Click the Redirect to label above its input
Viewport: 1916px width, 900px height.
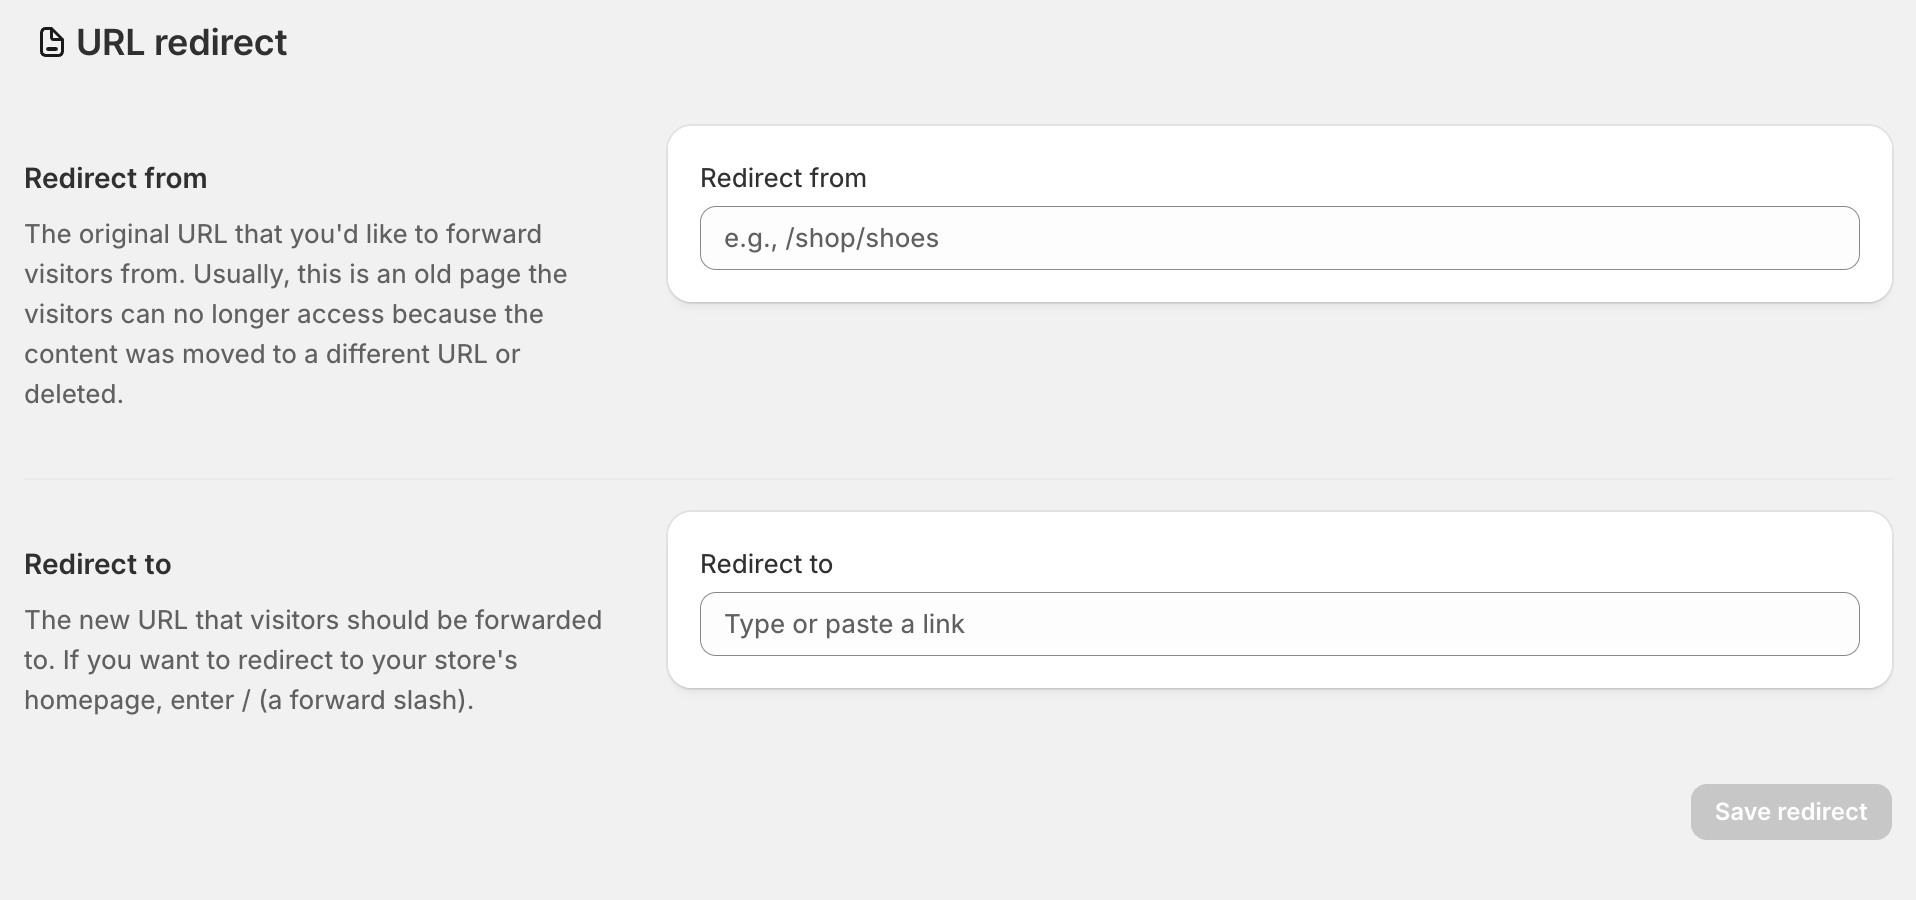pyautogui.click(x=766, y=564)
